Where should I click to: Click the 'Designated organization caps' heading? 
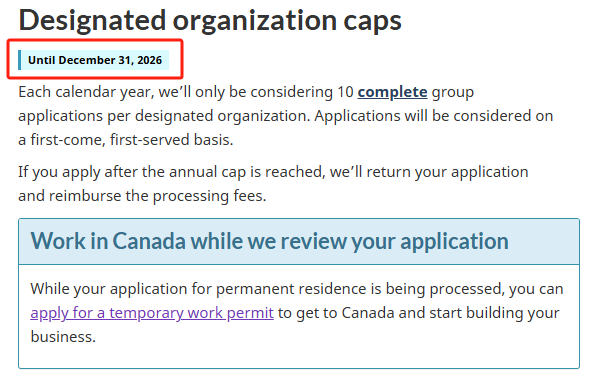210,21
